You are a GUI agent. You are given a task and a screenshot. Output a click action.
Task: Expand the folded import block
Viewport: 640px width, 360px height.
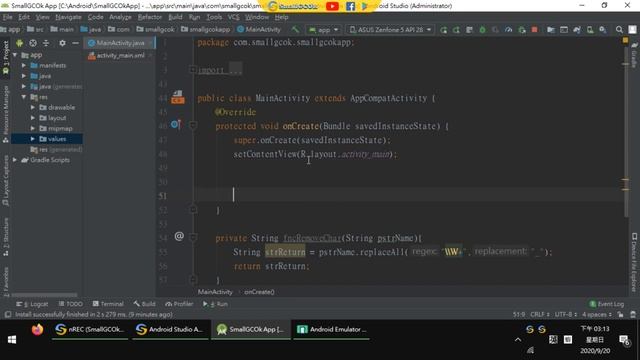(192, 70)
